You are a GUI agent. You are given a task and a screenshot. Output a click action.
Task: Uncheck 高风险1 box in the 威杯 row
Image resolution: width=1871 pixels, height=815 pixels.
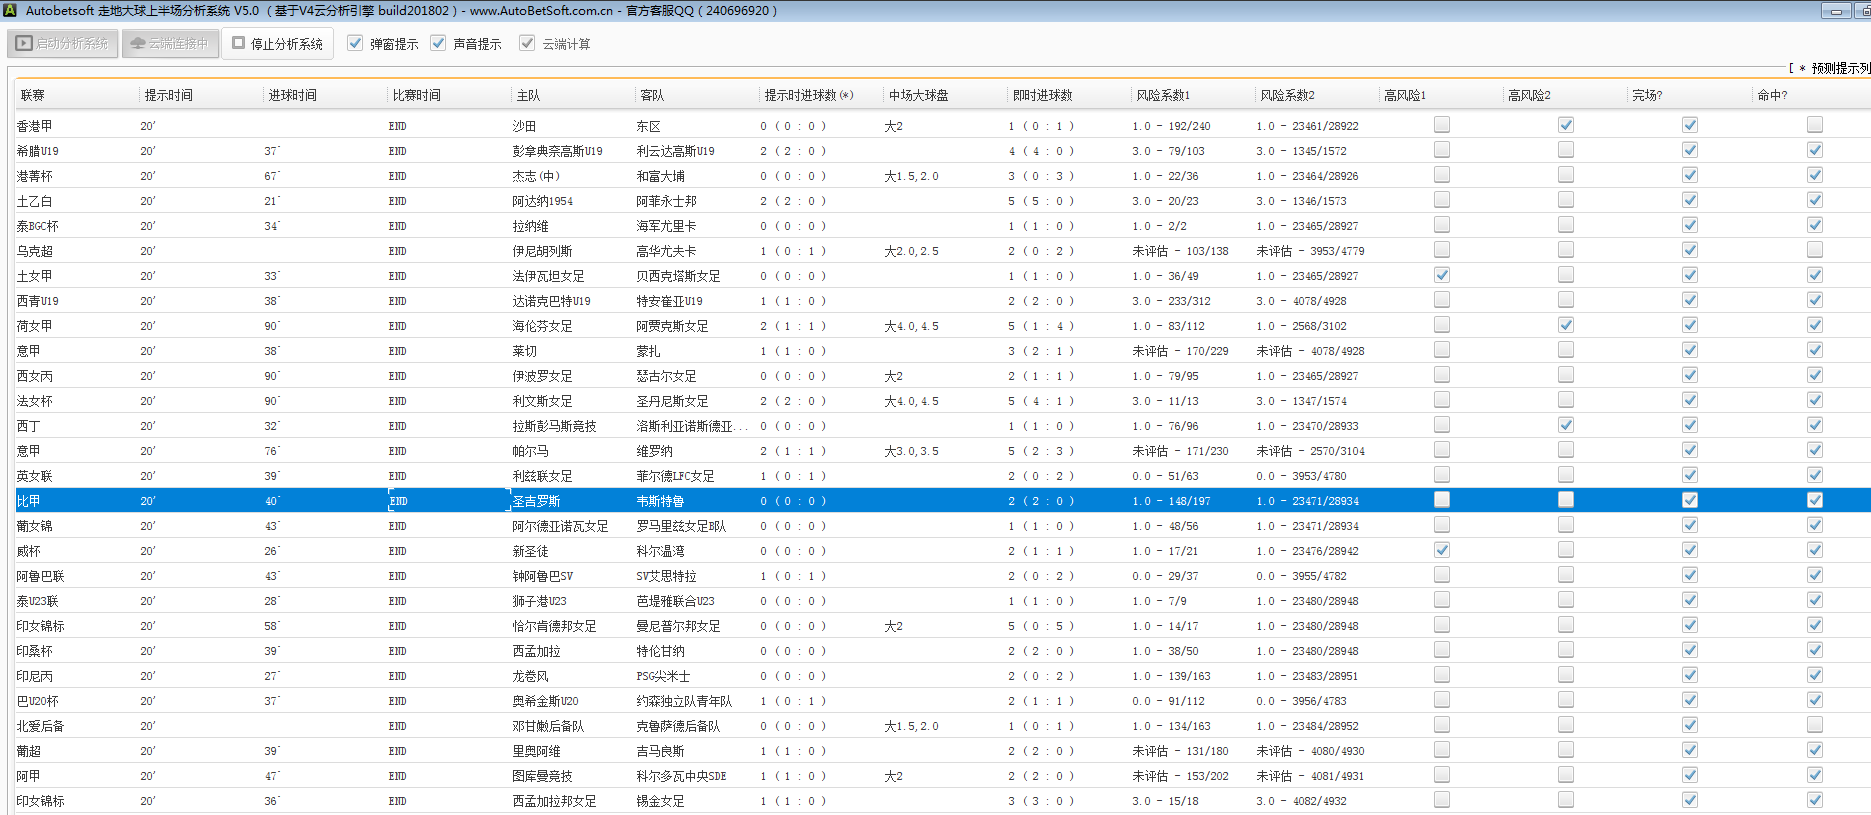[x=1441, y=550]
